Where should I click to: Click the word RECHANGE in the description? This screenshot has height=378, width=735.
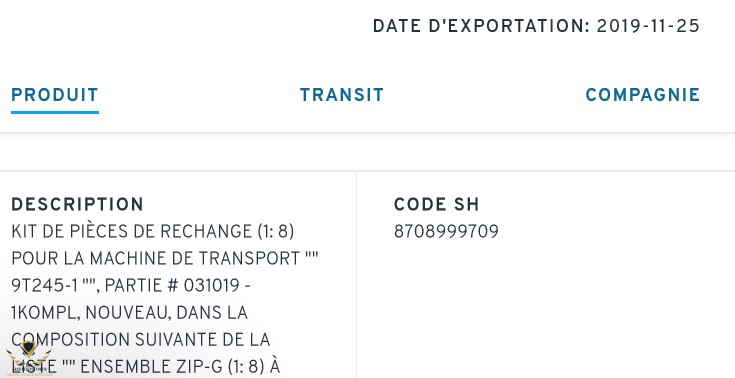coord(206,231)
